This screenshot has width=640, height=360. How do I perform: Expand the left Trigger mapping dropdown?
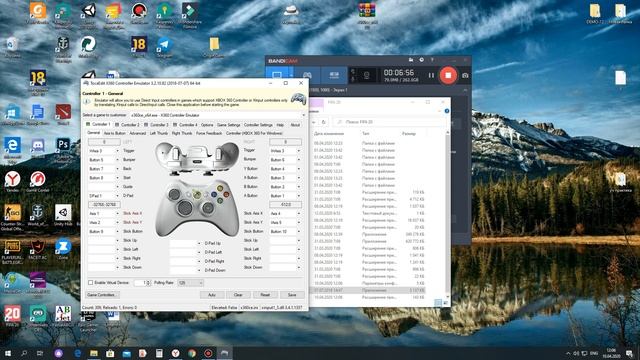point(118,151)
